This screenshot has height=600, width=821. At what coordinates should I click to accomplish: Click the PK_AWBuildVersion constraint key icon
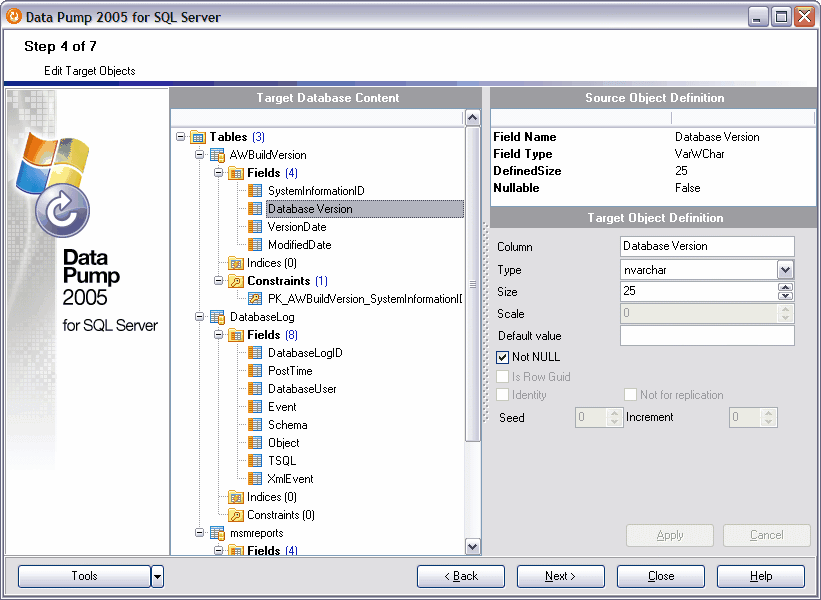click(x=255, y=299)
